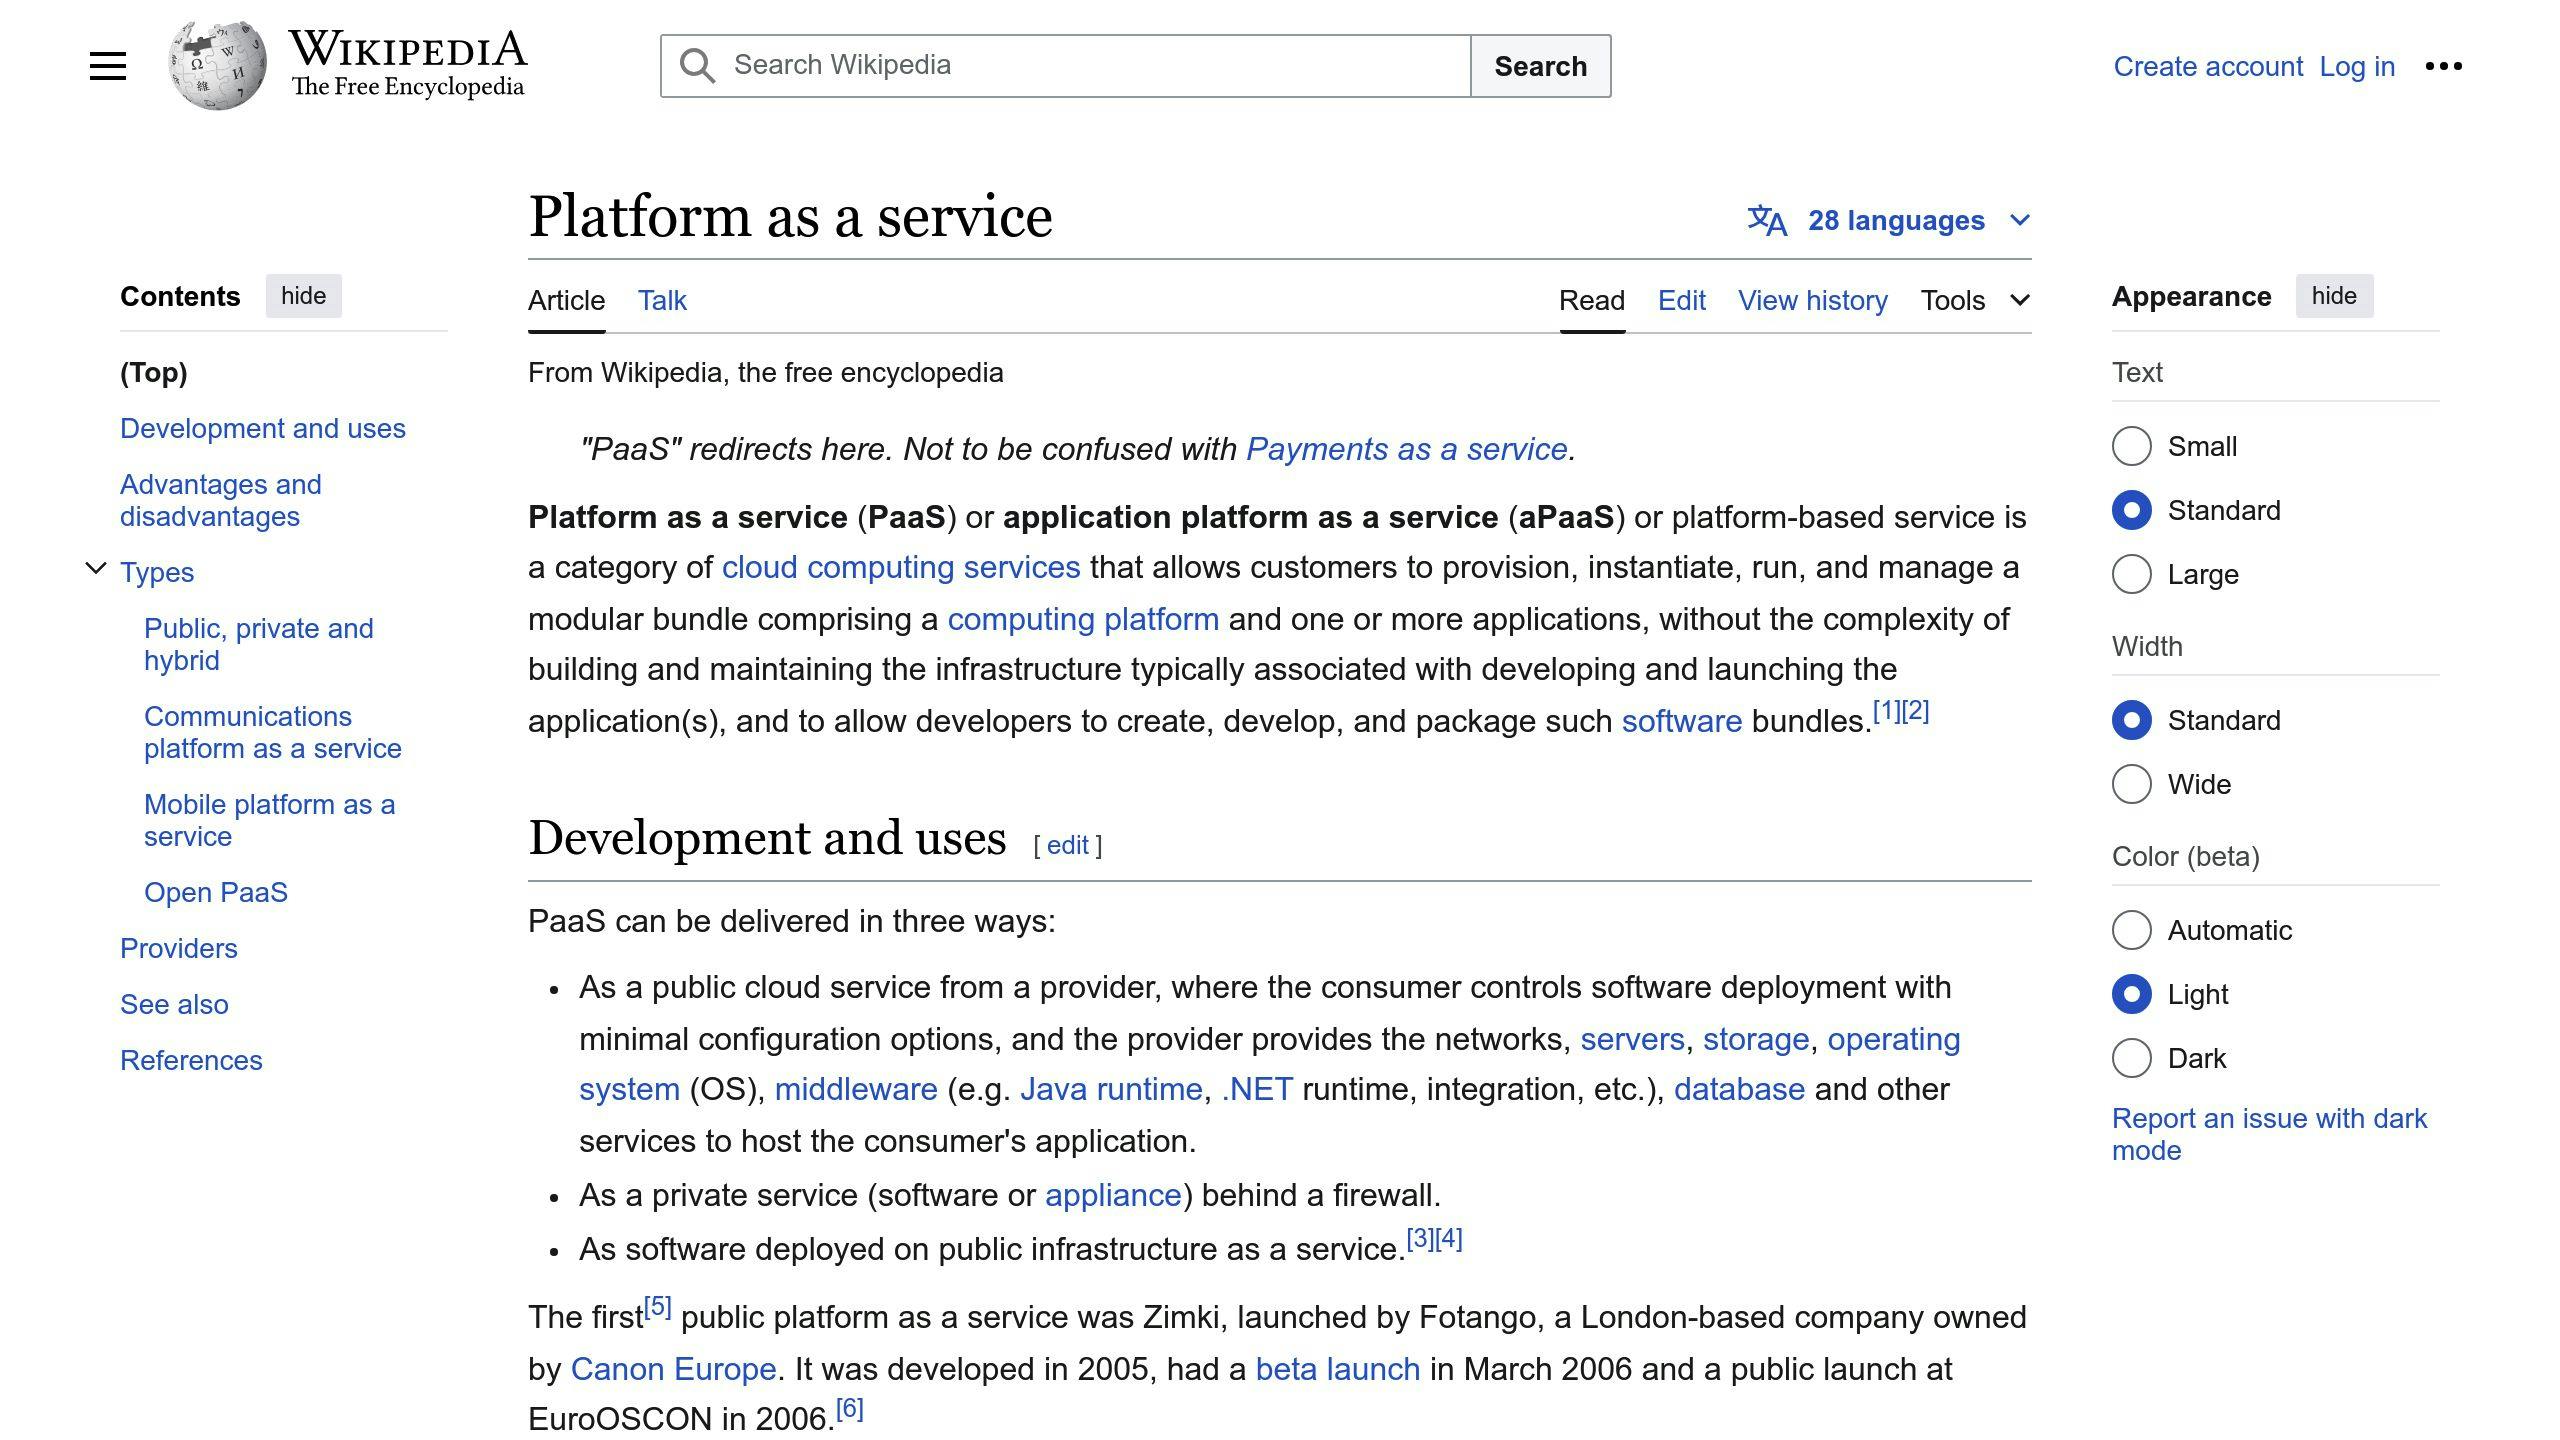Open Payments as a service link

pos(1407,449)
